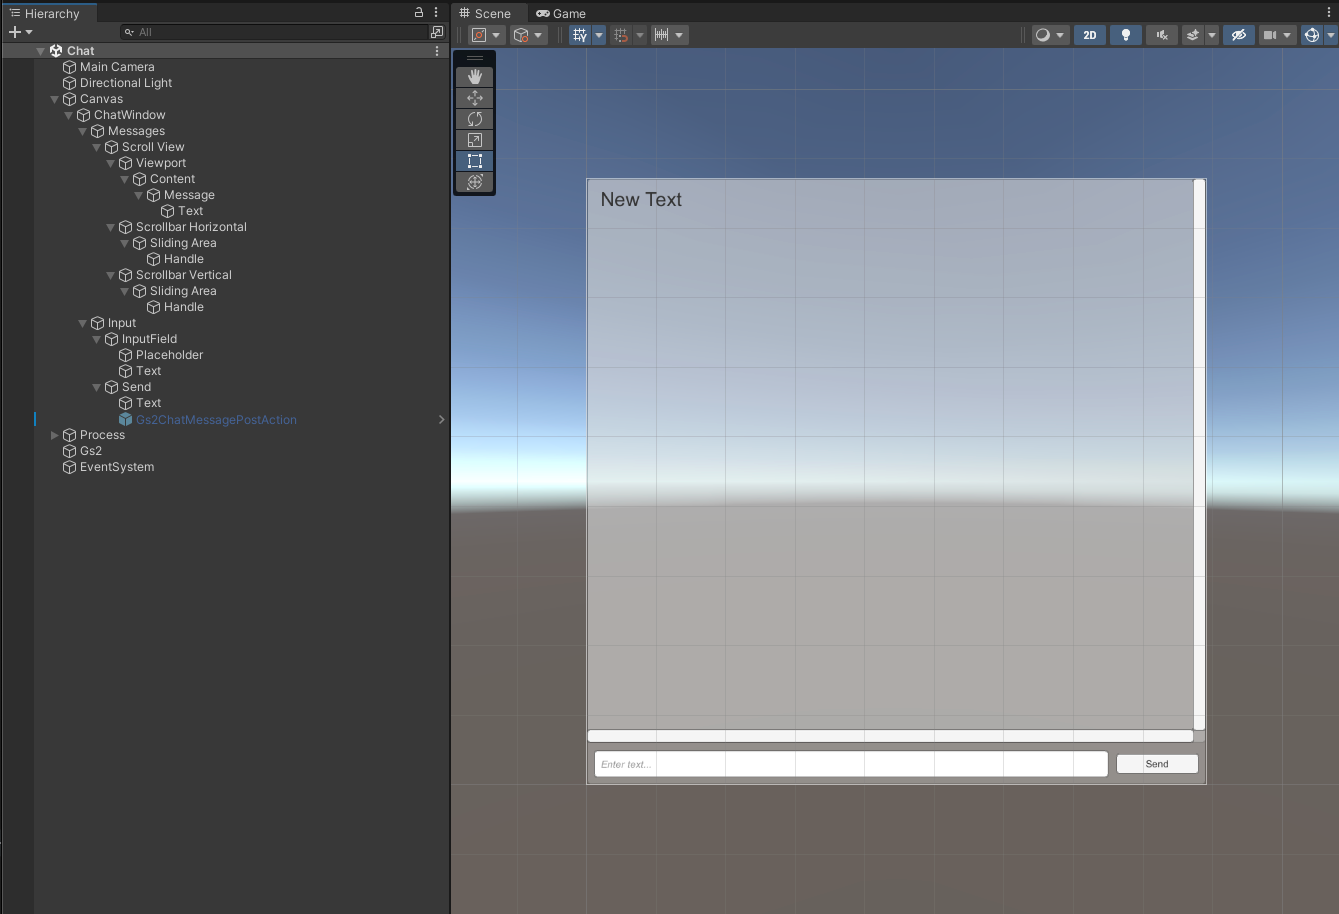1339x914 pixels.
Task: Toggle Scene effects (skybox, fog) button
Action: pyautogui.click(x=1192, y=35)
